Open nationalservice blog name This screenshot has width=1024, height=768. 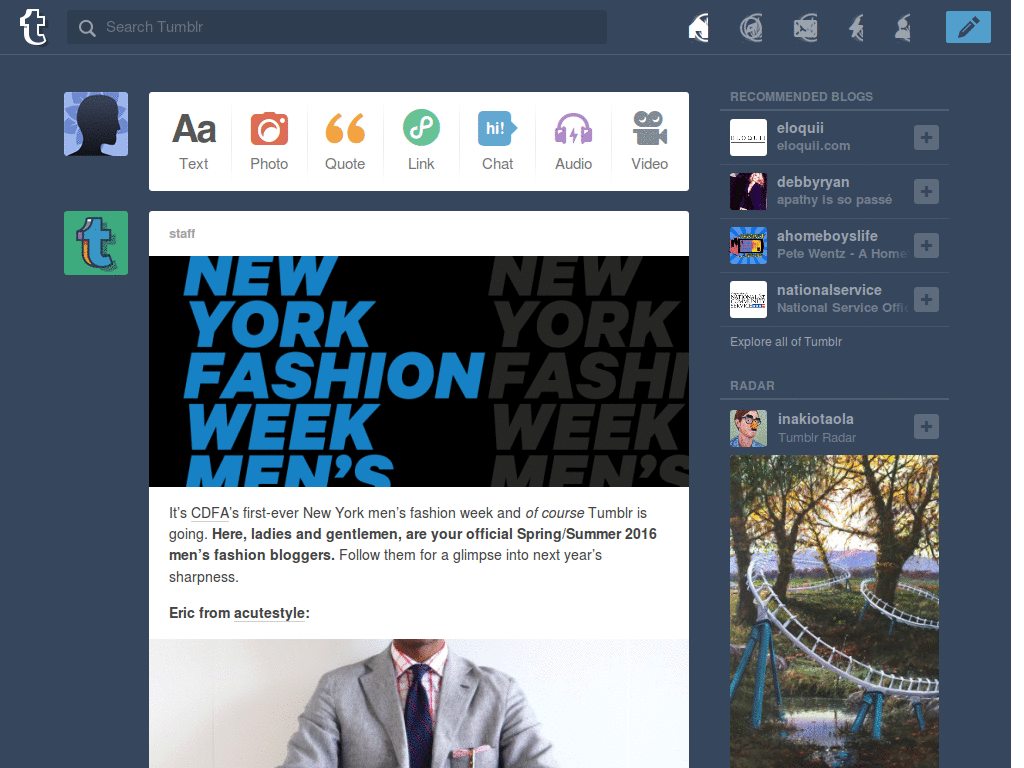point(829,290)
